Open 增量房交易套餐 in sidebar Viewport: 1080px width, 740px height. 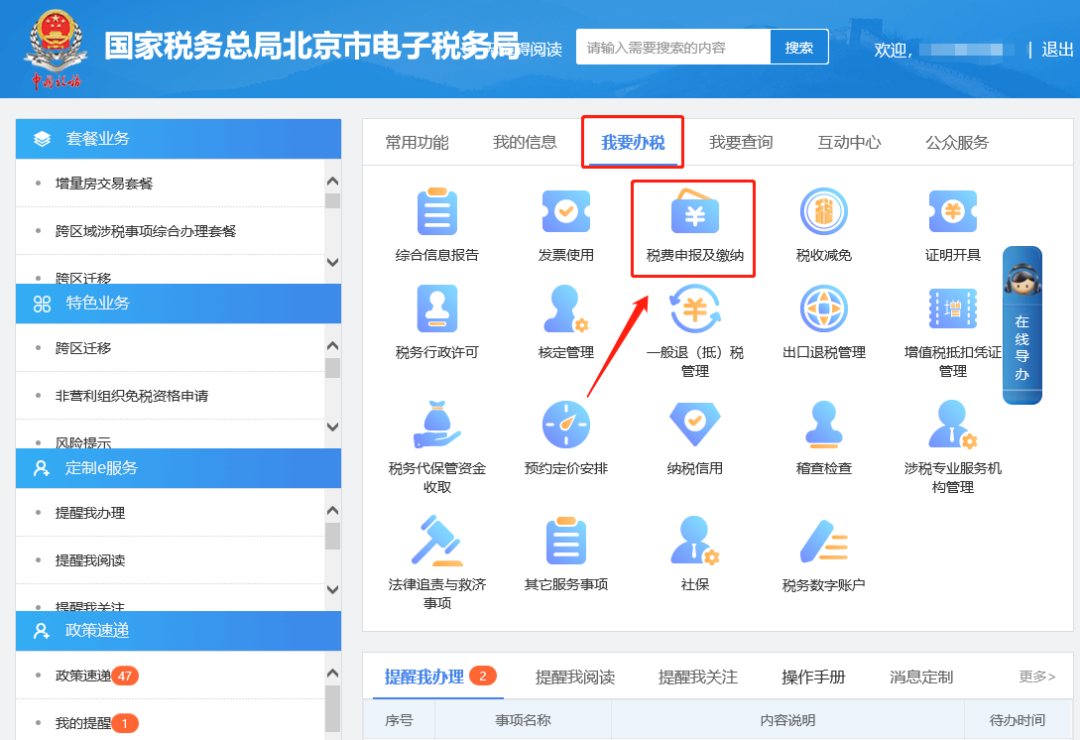[x=104, y=183]
